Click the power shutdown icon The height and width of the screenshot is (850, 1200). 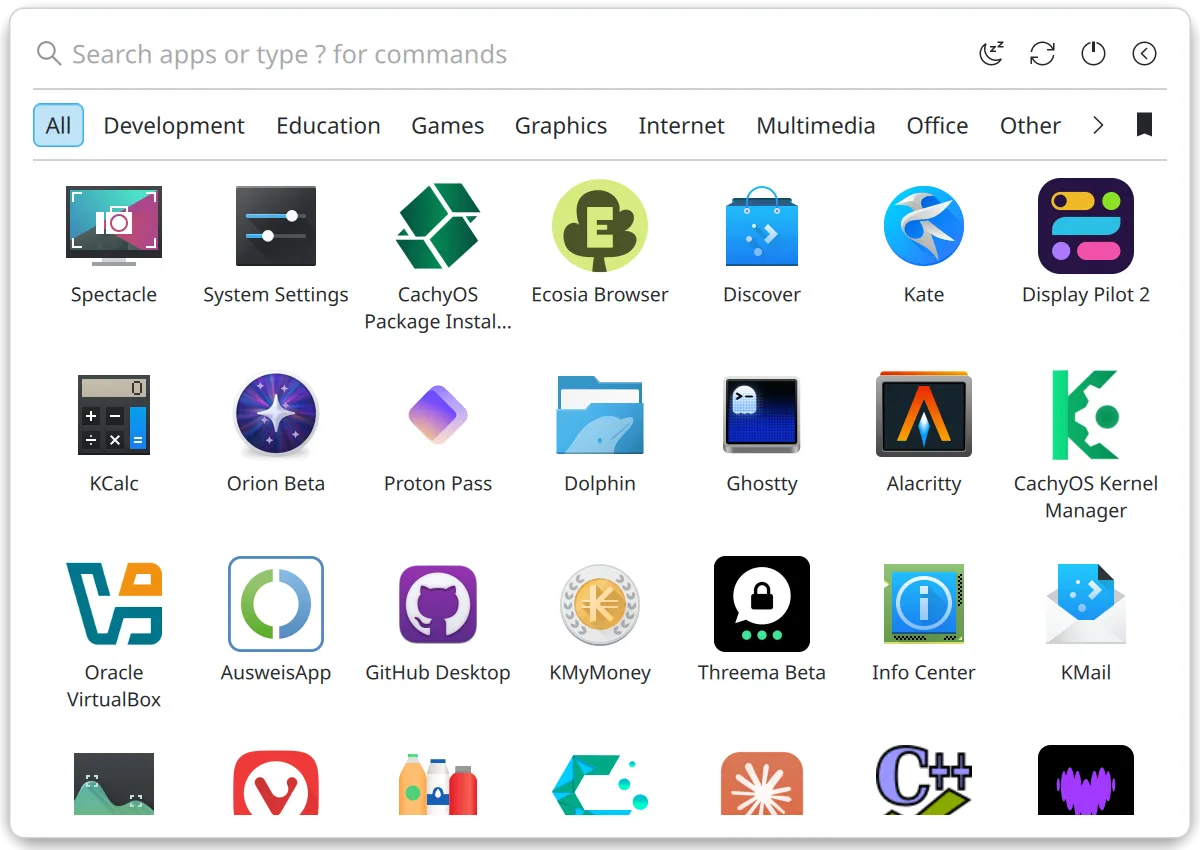pos(1093,54)
